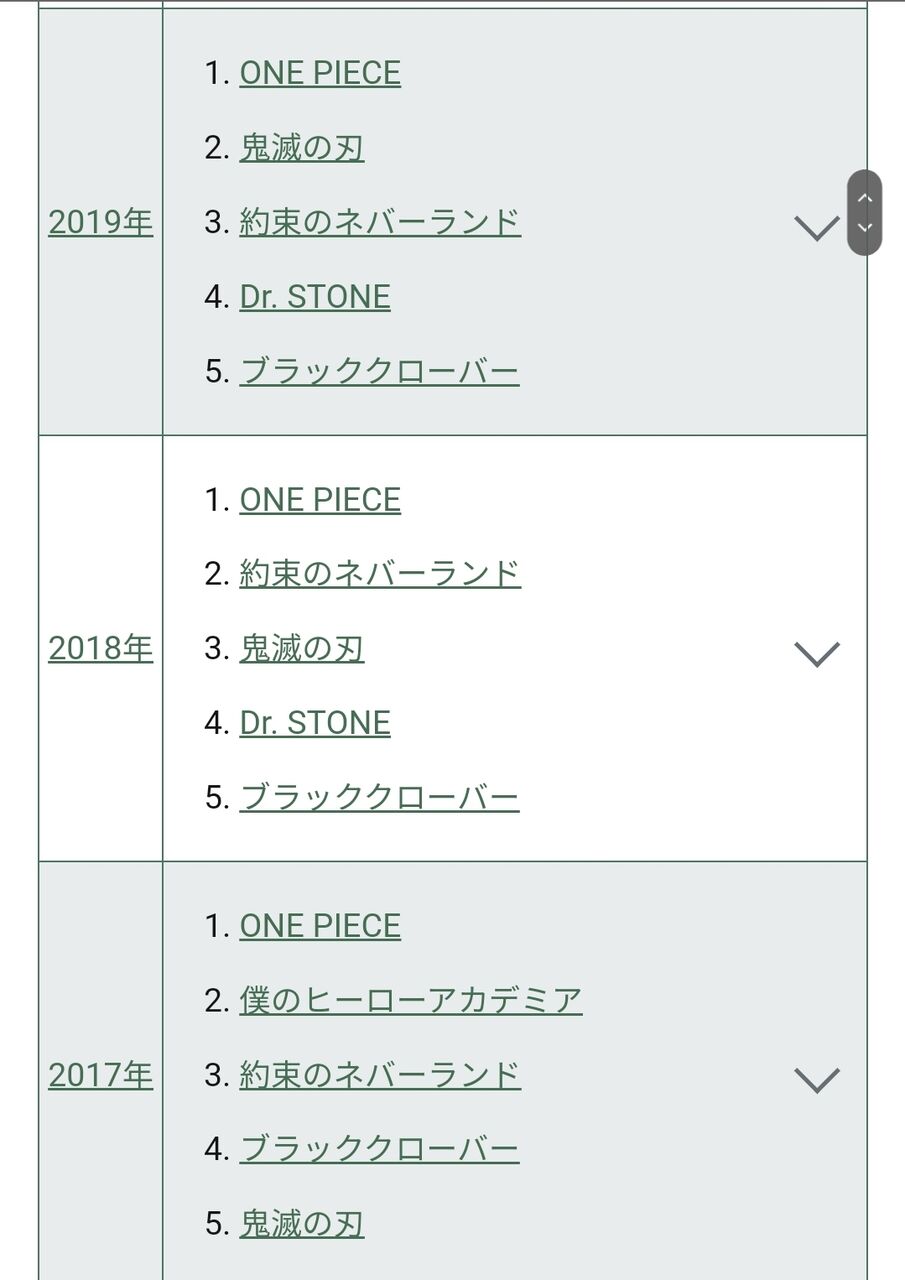Open 鬼滅の刃 ranked fifth in 2017
905x1280 pixels.
tap(302, 1224)
